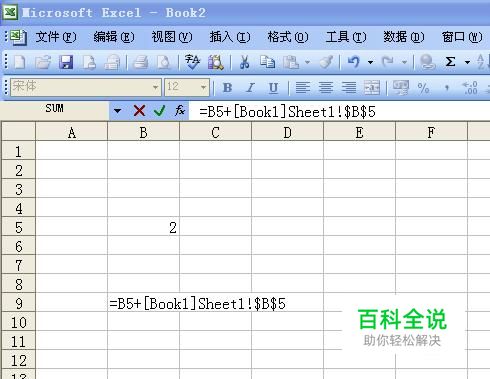The image size is (490, 379).
Task: Click the Print icon in toolbar
Action: [x=141, y=62]
